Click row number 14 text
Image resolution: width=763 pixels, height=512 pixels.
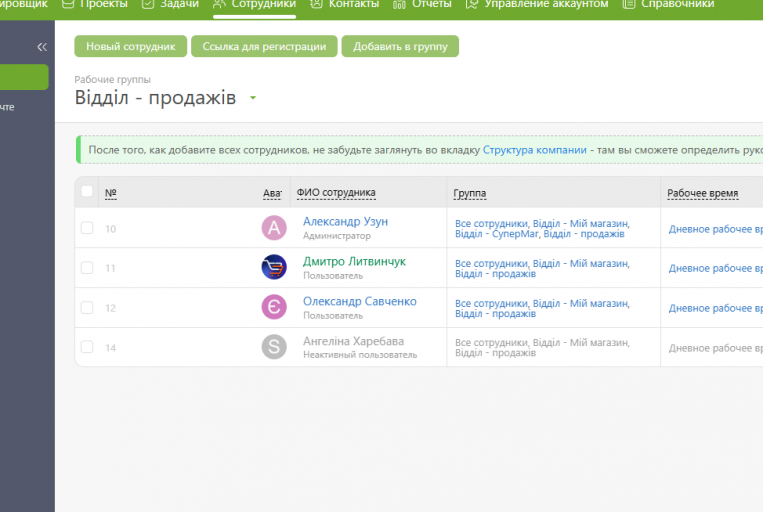click(110, 348)
